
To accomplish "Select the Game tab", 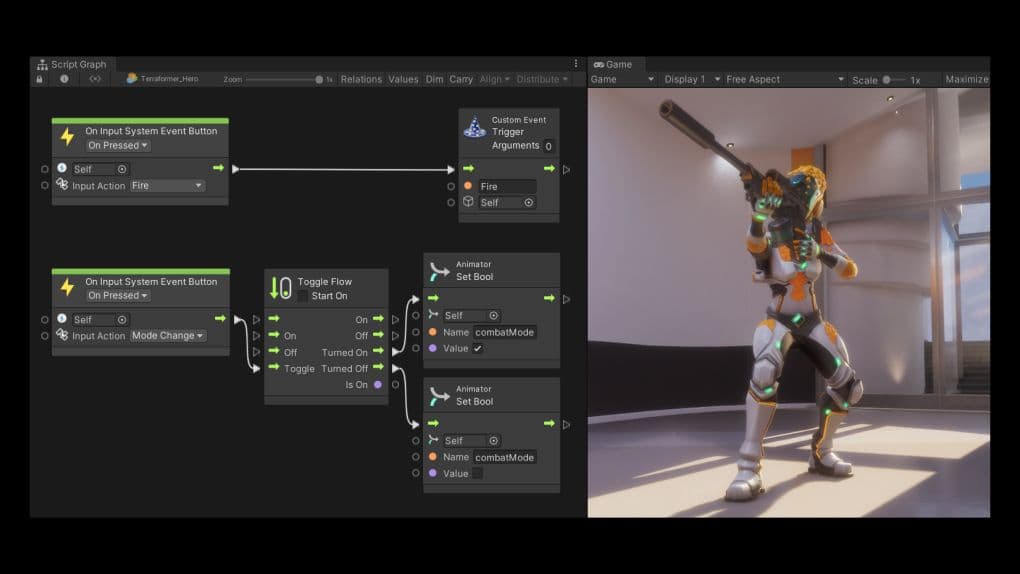I will coord(613,64).
